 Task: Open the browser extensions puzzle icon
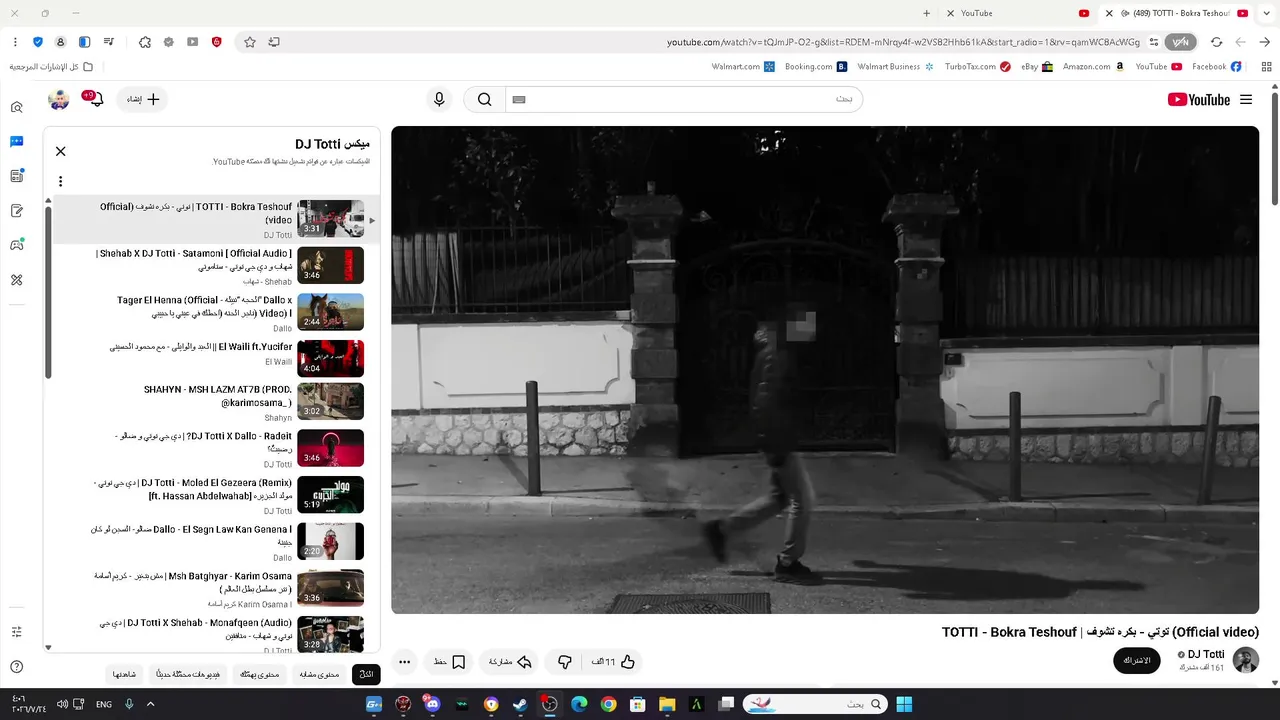point(145,42)
